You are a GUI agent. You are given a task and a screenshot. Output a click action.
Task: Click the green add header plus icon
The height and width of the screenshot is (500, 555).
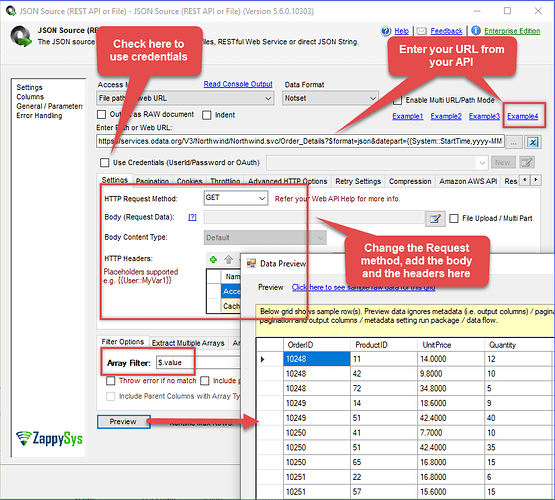213,260
